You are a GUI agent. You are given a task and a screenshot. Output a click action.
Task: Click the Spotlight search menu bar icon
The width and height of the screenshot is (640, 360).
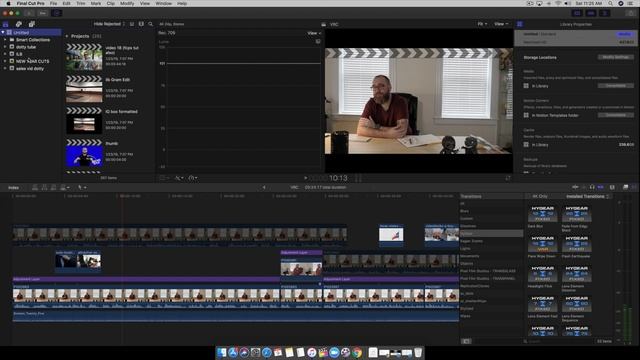[x=610, y=3]
